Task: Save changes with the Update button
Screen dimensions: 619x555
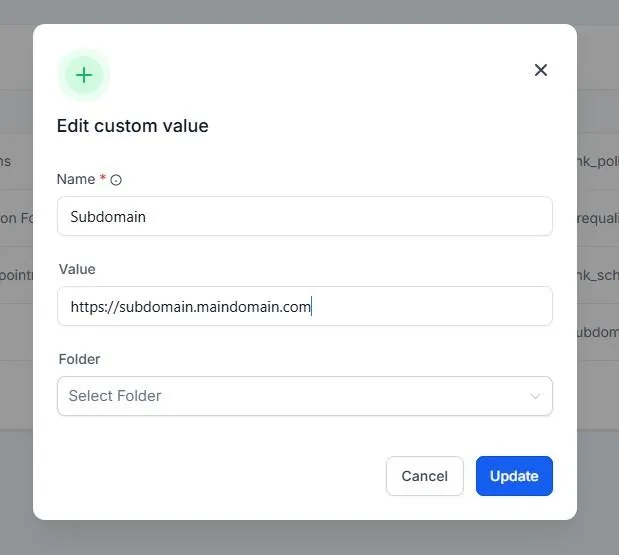Action: click(x=514, y=476)
